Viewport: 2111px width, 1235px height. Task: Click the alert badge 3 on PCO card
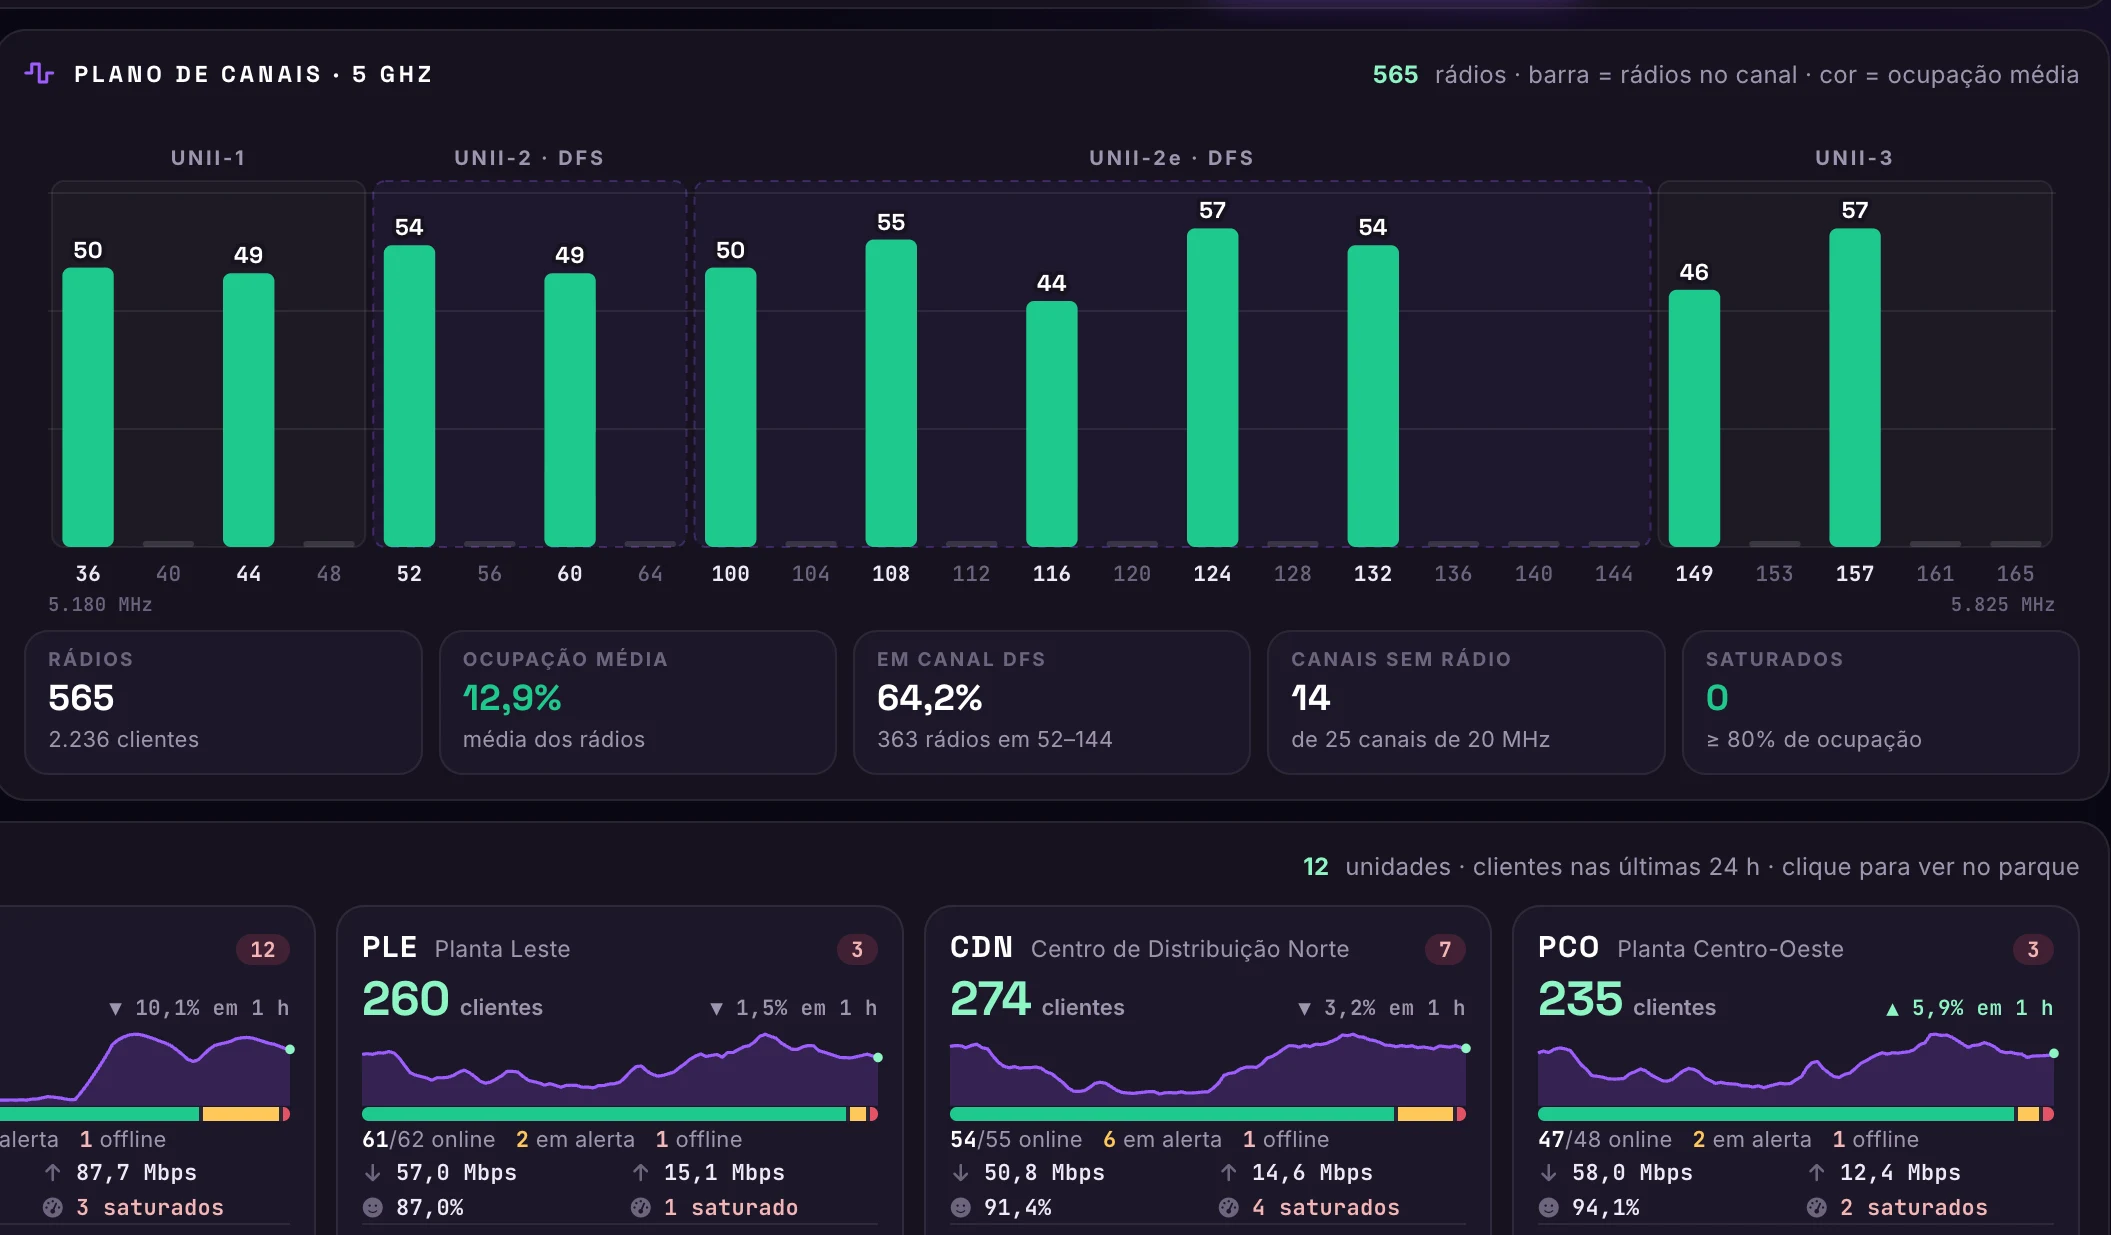pos(2033,949)
